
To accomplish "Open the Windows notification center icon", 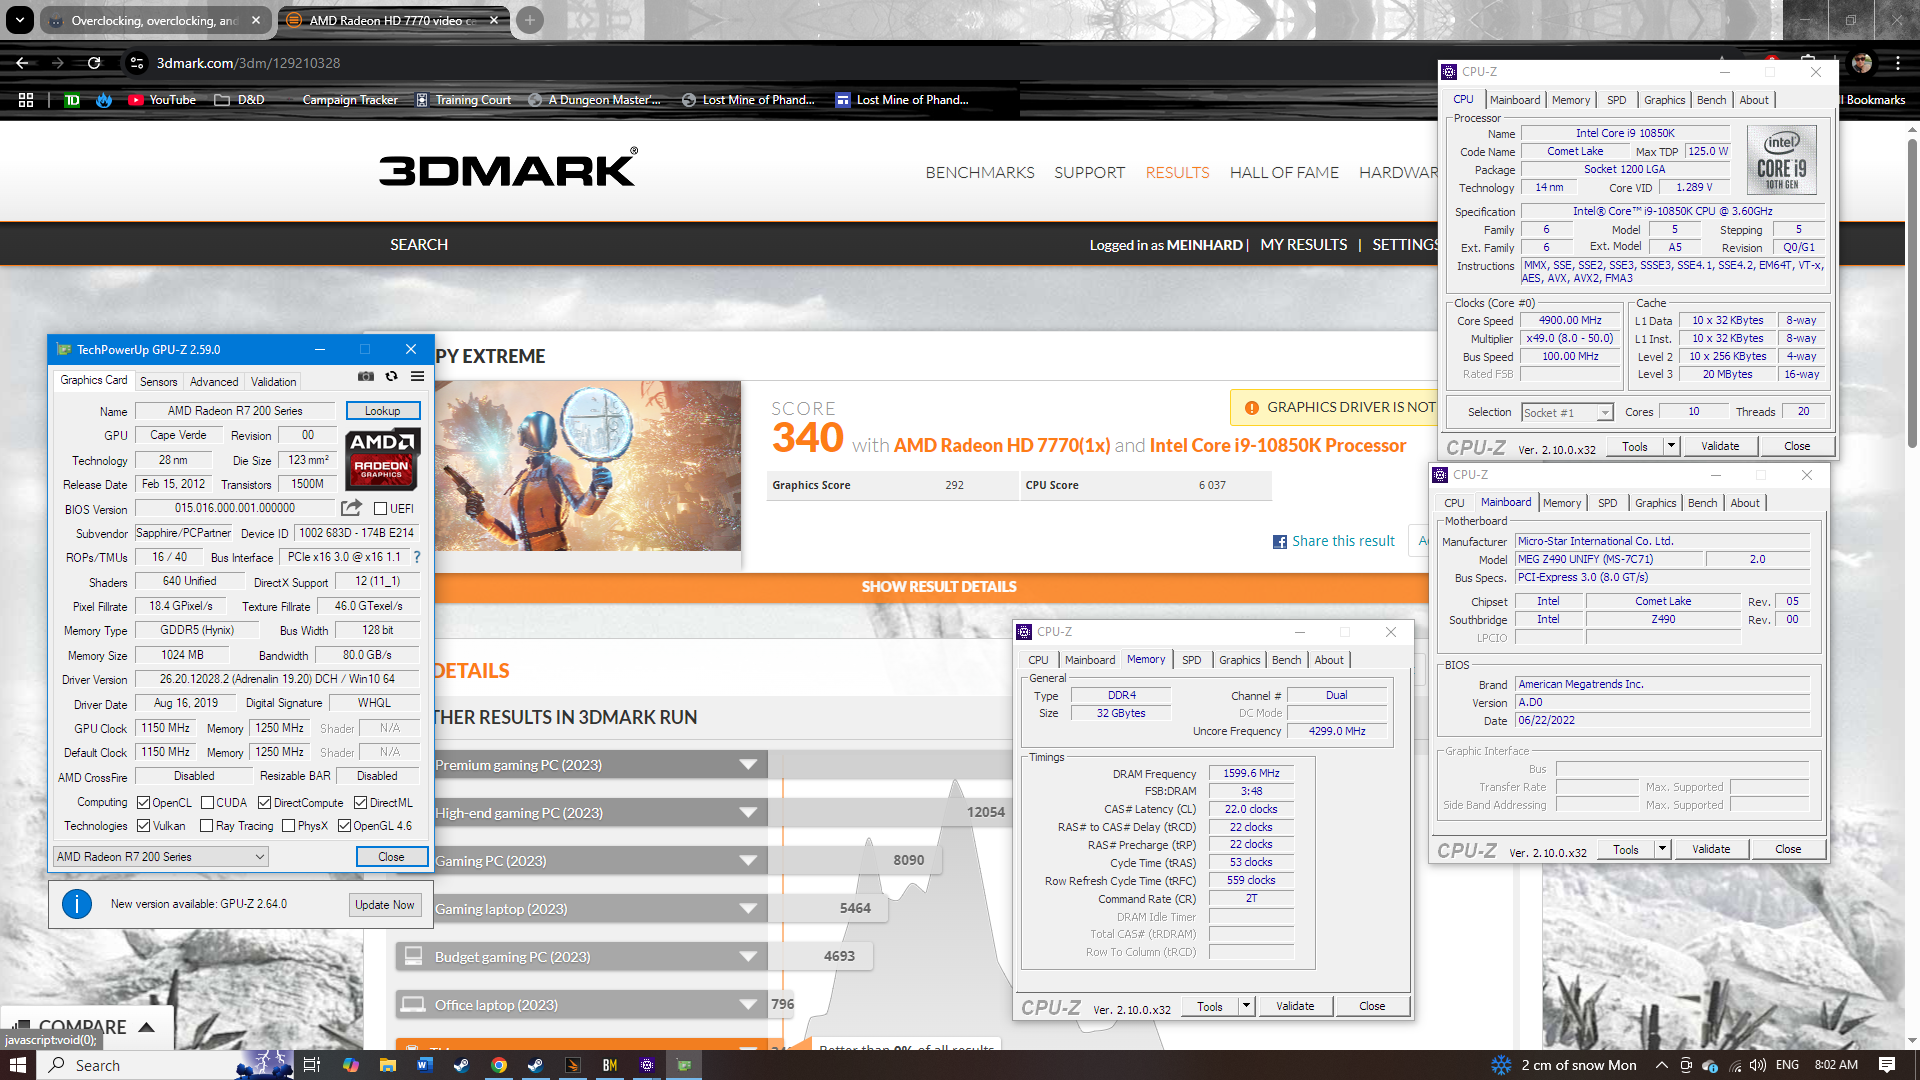I will click(1887, 1065).
